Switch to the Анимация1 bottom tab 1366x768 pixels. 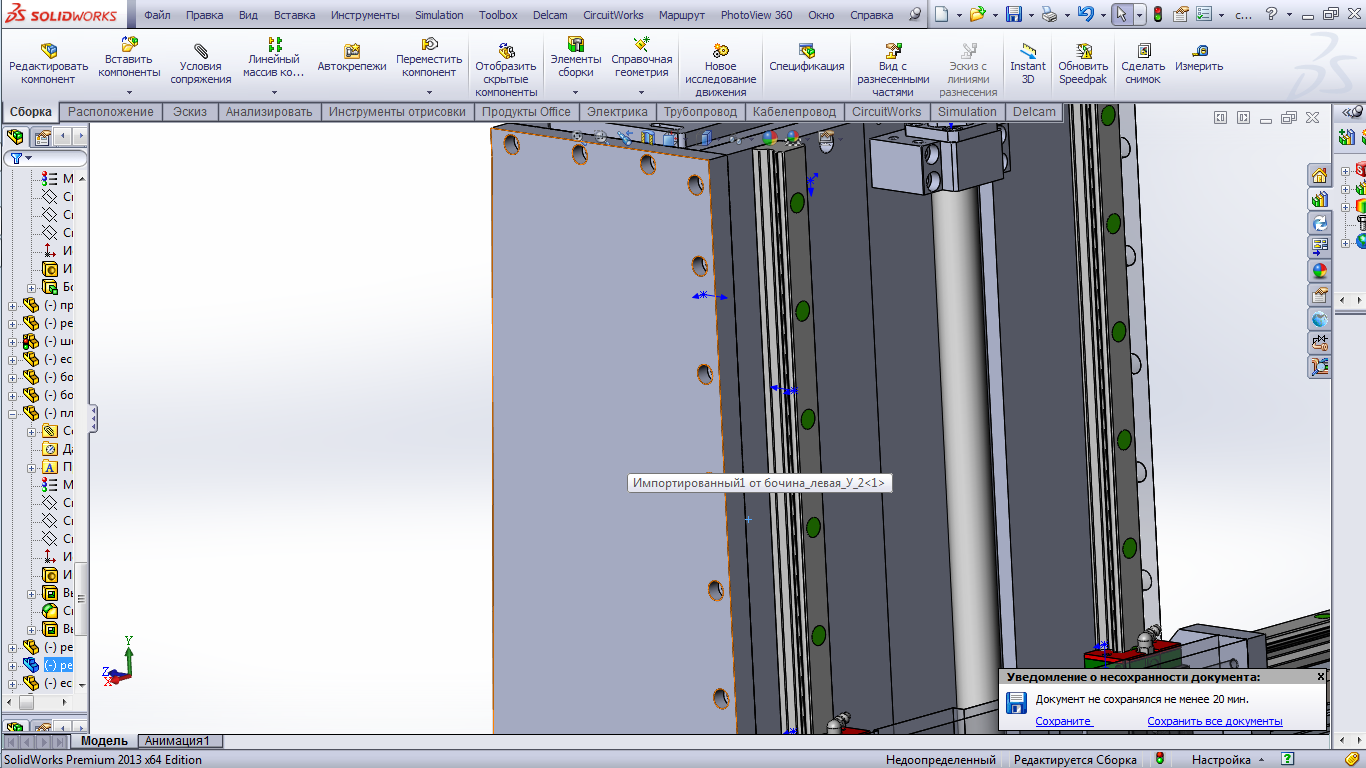(x=178, y=741)
